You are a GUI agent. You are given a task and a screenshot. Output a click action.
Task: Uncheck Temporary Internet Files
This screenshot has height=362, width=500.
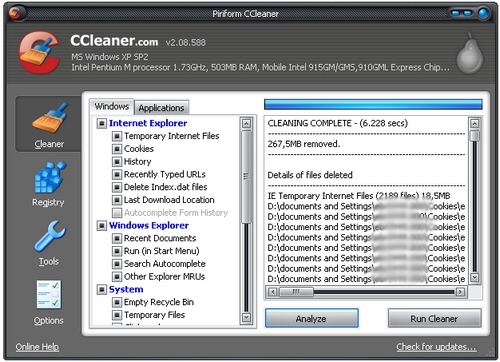pos(117,136)
